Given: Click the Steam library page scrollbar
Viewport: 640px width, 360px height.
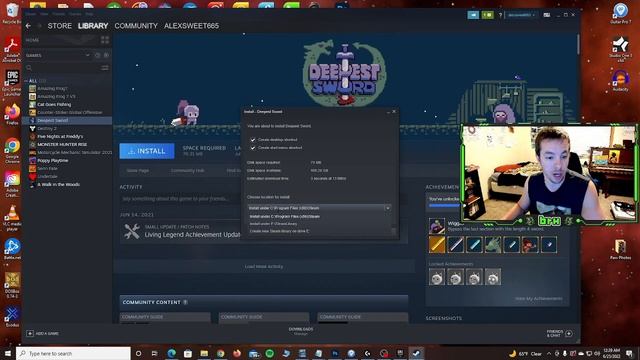Looking at the screenshot, I should pyautogui.click(x=578, y=44).
